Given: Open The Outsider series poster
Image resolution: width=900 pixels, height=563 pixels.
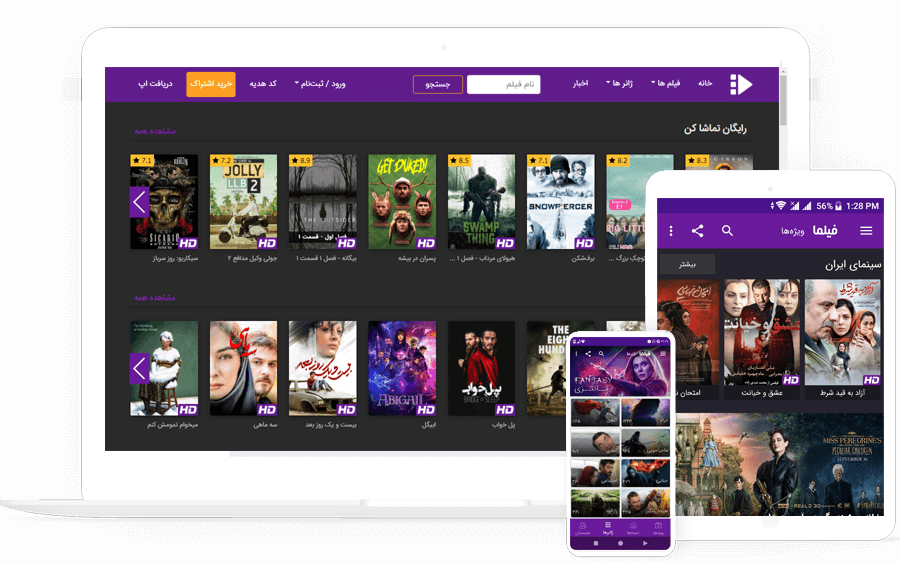Looking at the screenshot, I should [x=323, y=201].
